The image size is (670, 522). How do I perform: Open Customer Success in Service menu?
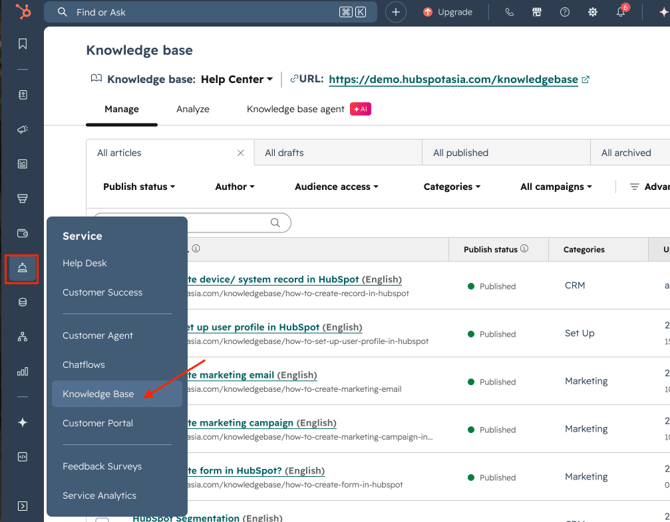[x=103, y=293]
